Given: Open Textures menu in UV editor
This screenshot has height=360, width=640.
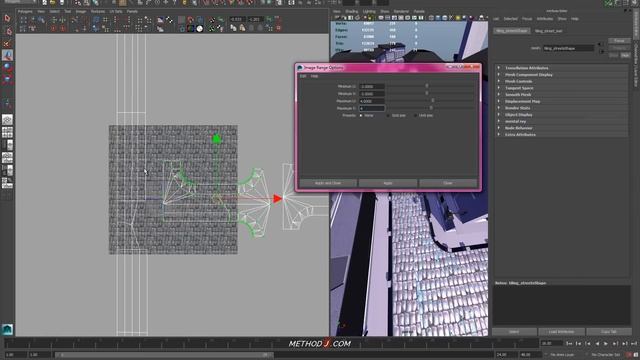Looking at the screenshot, I should [x=98, y=11].
